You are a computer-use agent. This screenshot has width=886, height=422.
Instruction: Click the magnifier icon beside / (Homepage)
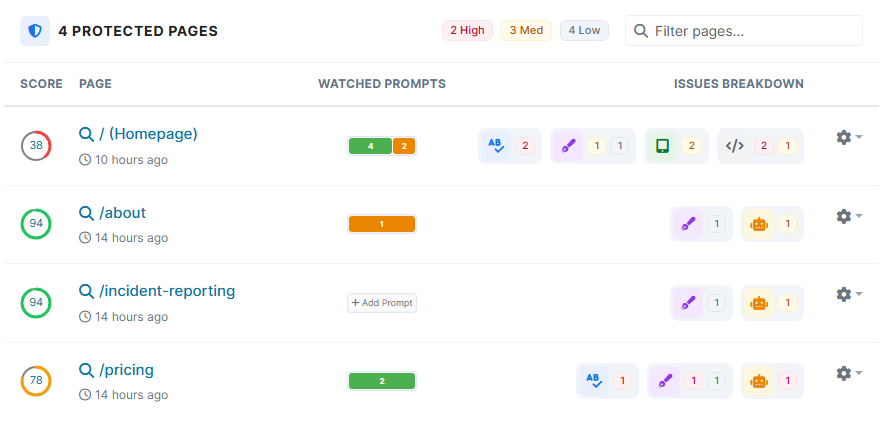pyautogui.click(x=86, y=134)
